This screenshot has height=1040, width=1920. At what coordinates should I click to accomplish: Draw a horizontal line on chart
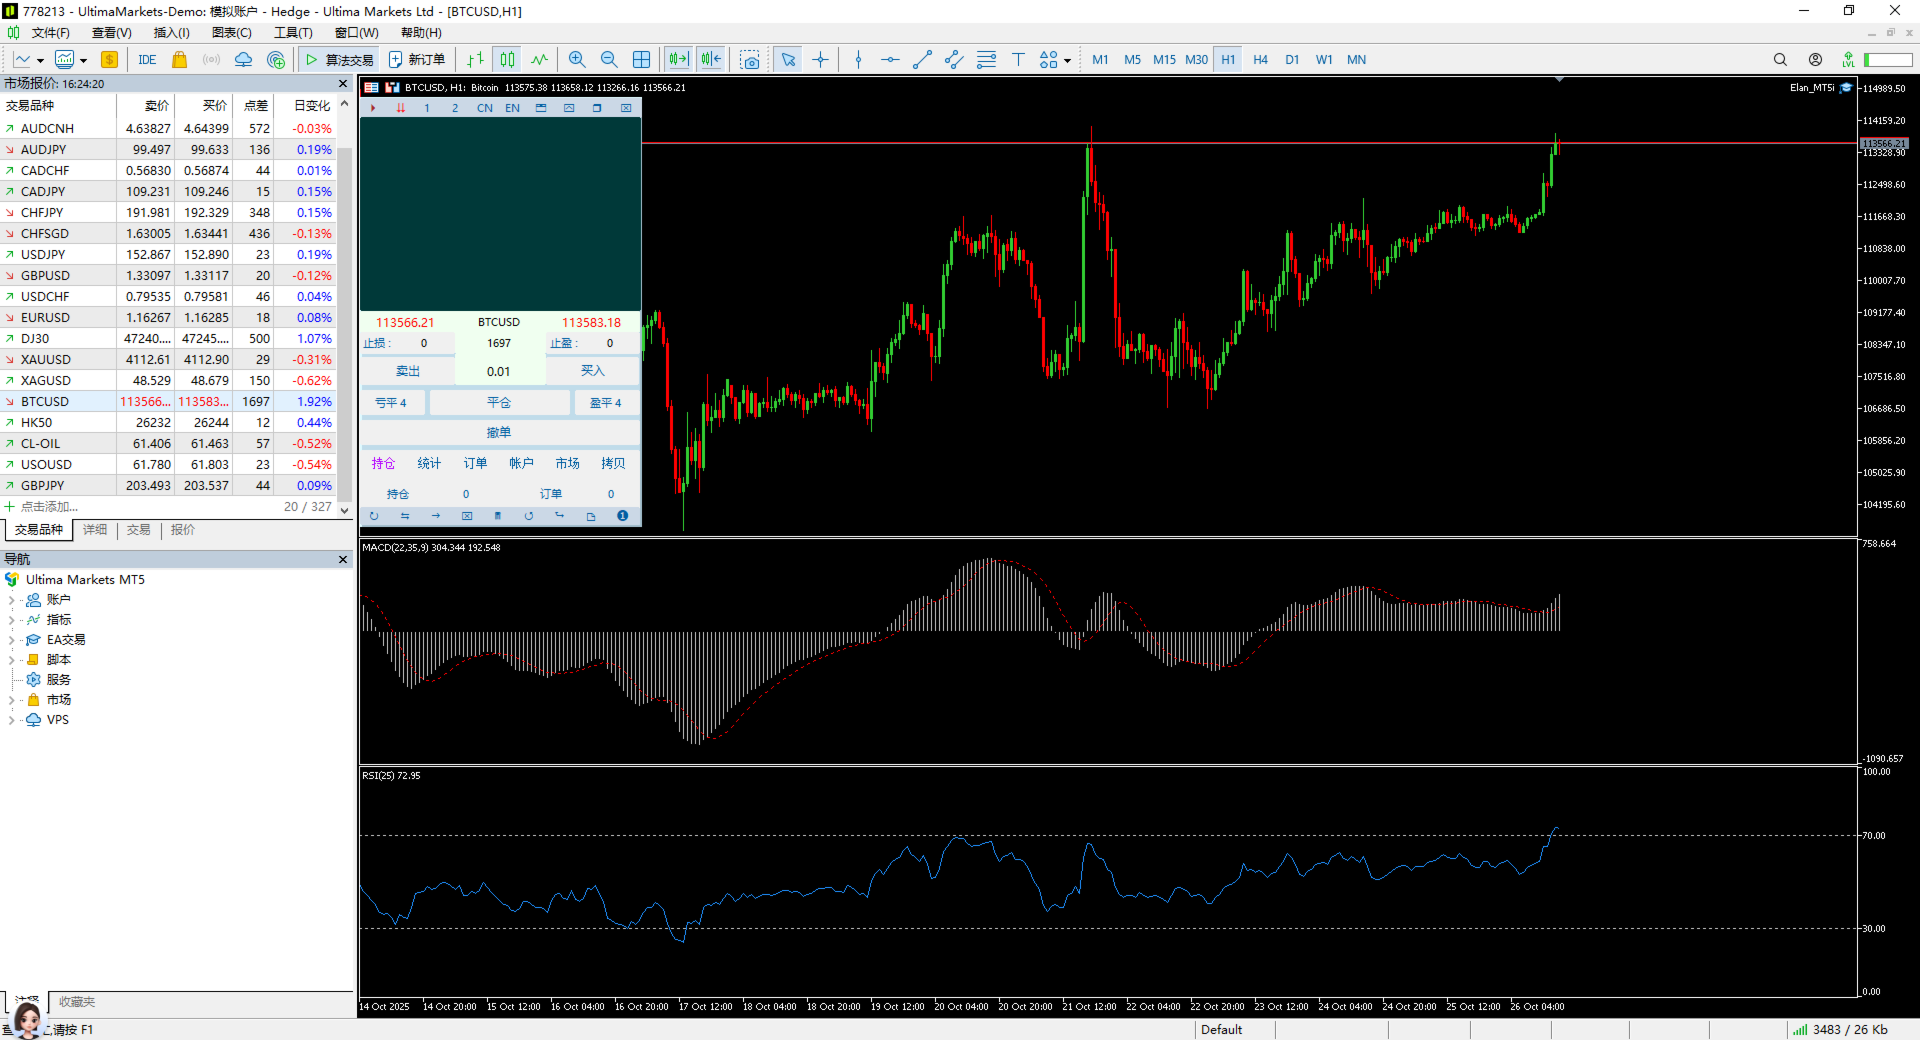[x=890, y=60]
